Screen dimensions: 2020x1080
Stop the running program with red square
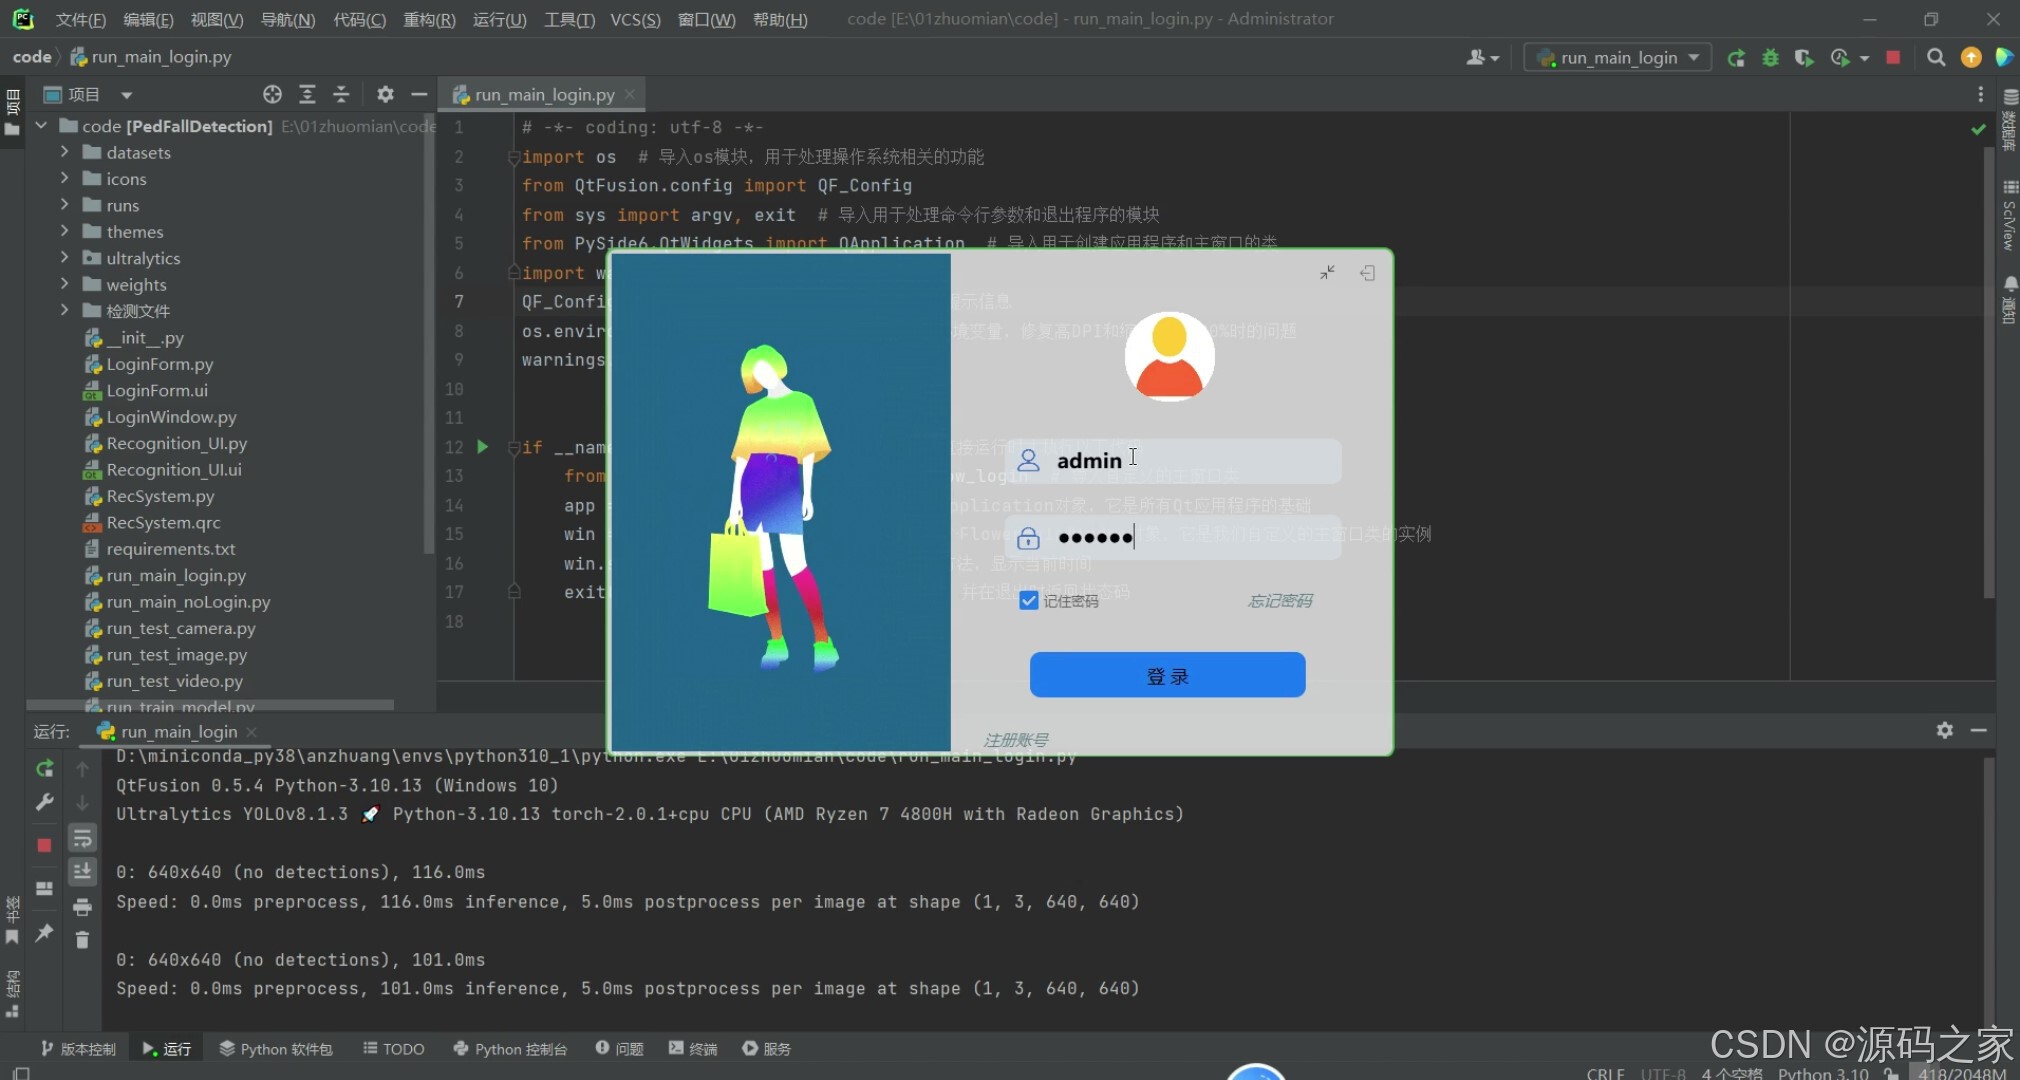click(1893, 58)
